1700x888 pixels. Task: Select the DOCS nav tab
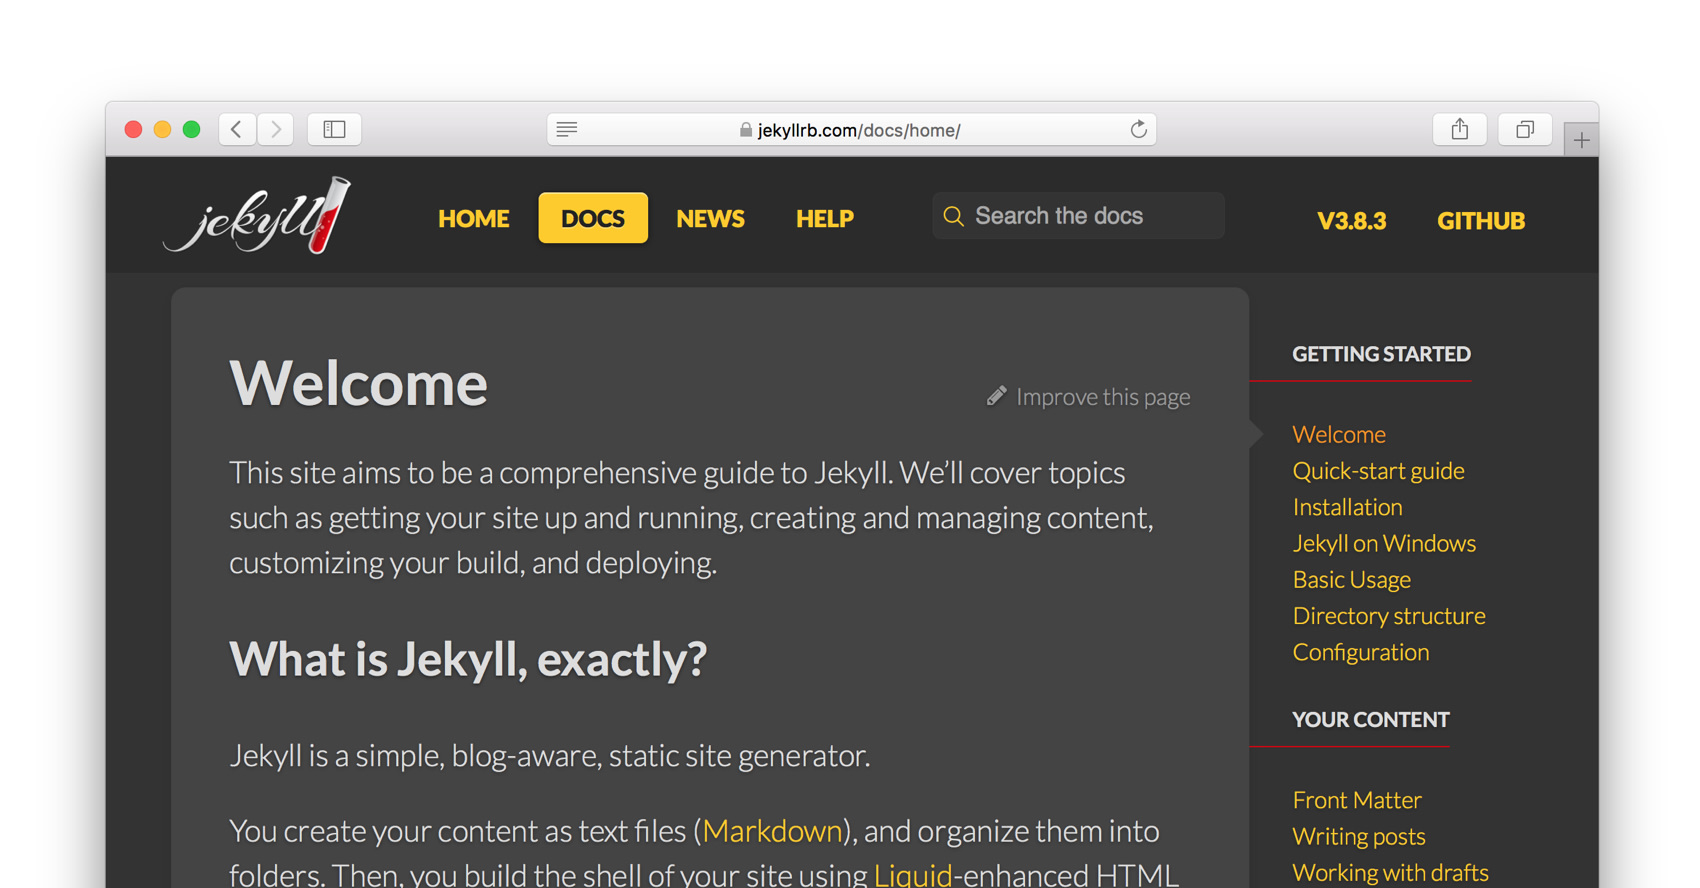click(x=593, y=218)
